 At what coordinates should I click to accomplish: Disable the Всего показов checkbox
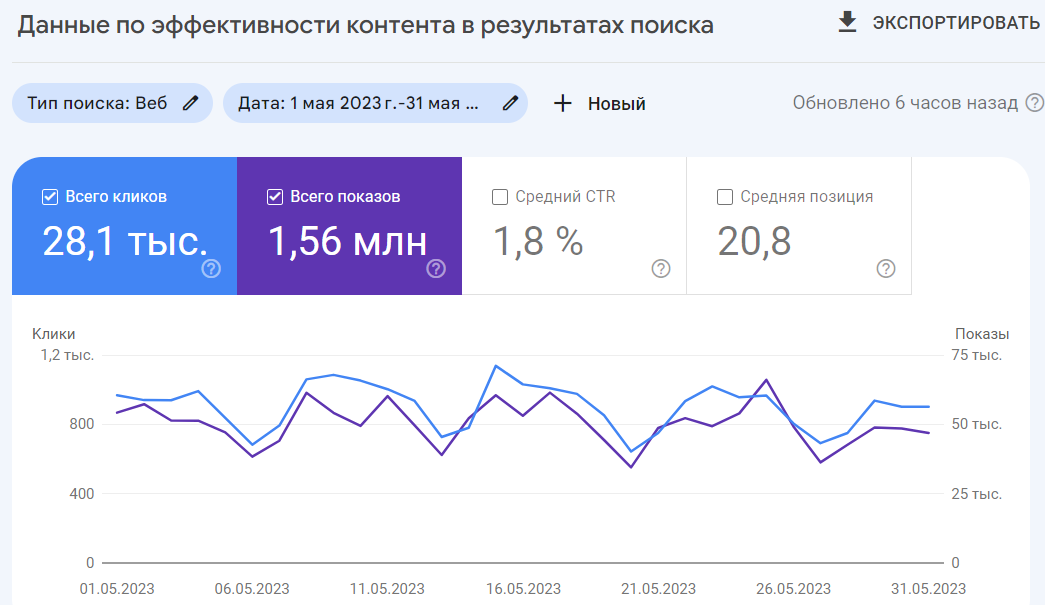275,196
